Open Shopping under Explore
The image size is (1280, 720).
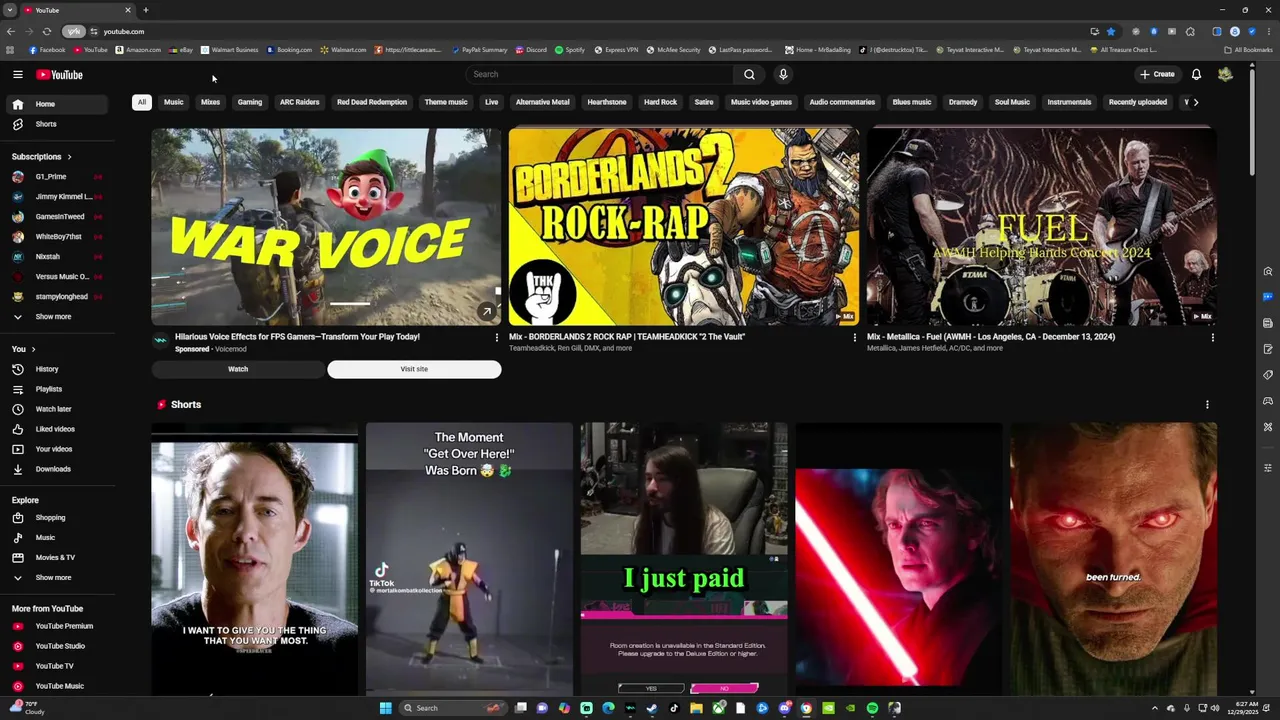pyautogui.click(x=58, y=518)
